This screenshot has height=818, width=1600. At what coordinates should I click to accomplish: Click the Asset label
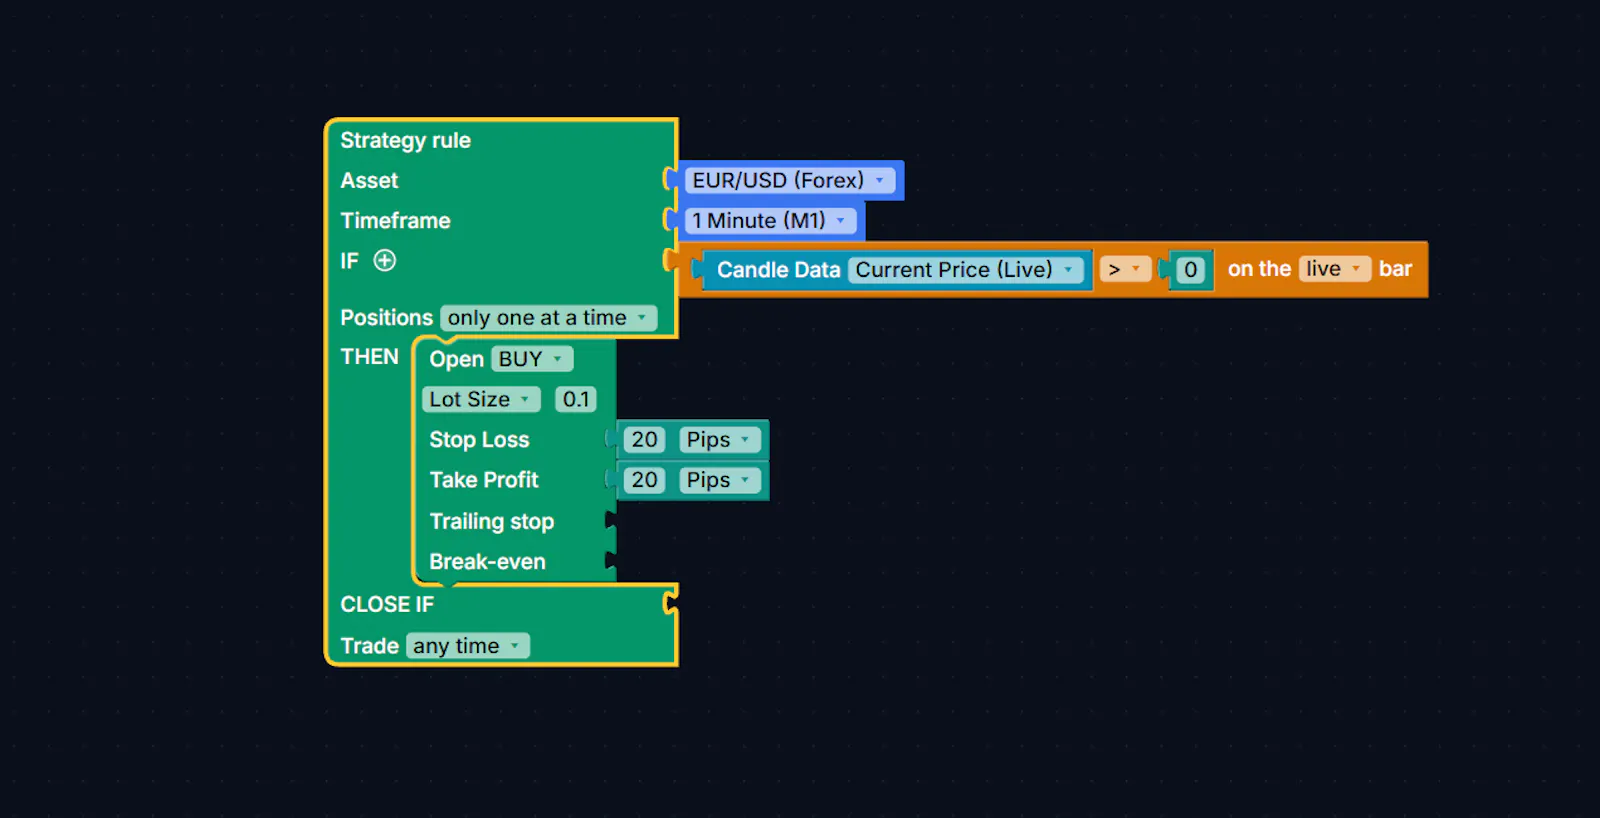369,181
